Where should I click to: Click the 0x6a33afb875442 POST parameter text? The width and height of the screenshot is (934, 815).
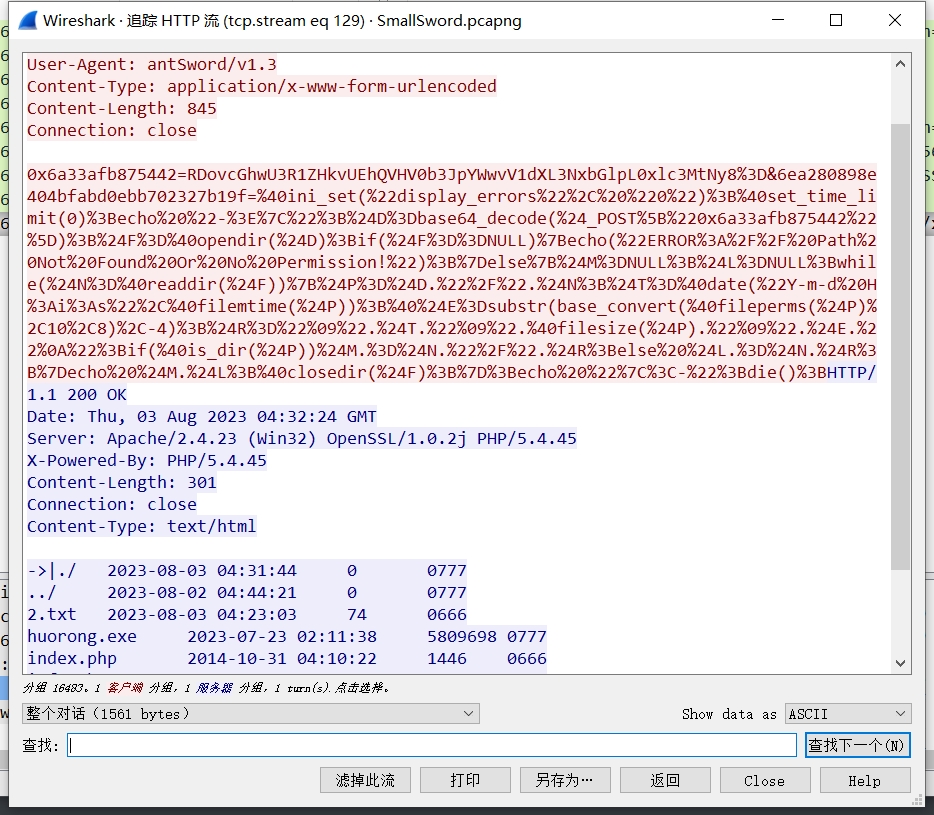(102, 175)
